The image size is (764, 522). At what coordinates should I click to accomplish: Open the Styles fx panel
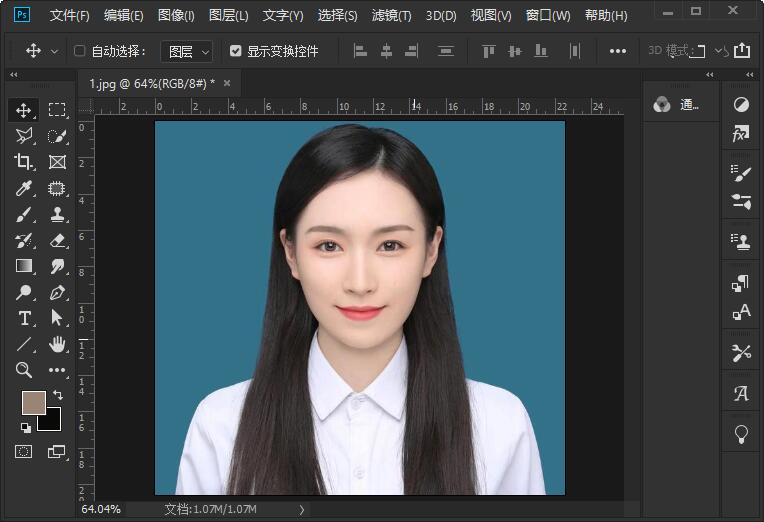(741, 133)
